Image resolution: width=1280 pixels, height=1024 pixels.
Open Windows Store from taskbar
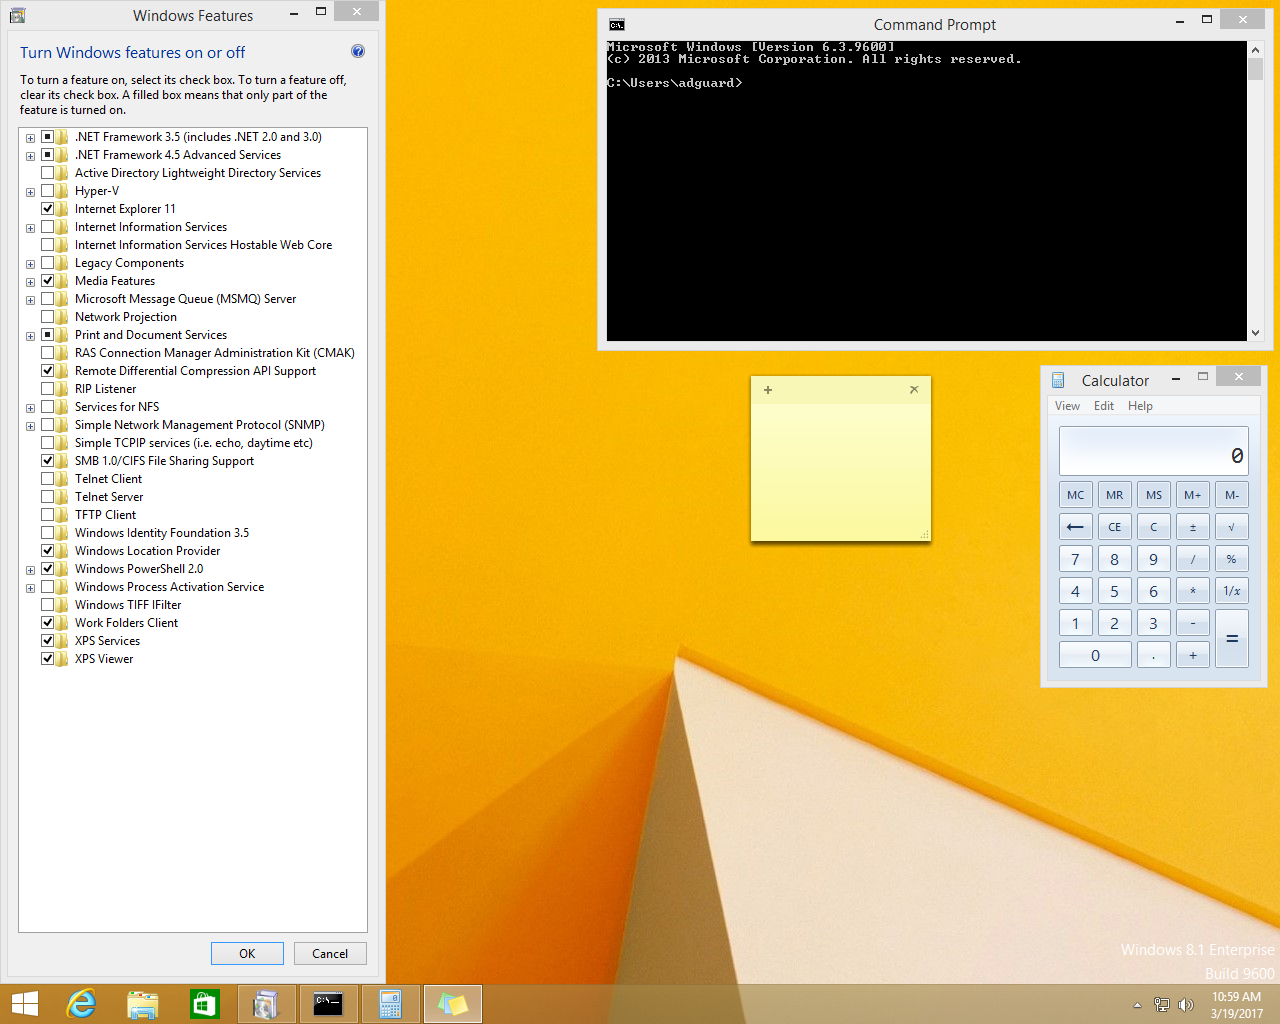(x=205, y=1004)
